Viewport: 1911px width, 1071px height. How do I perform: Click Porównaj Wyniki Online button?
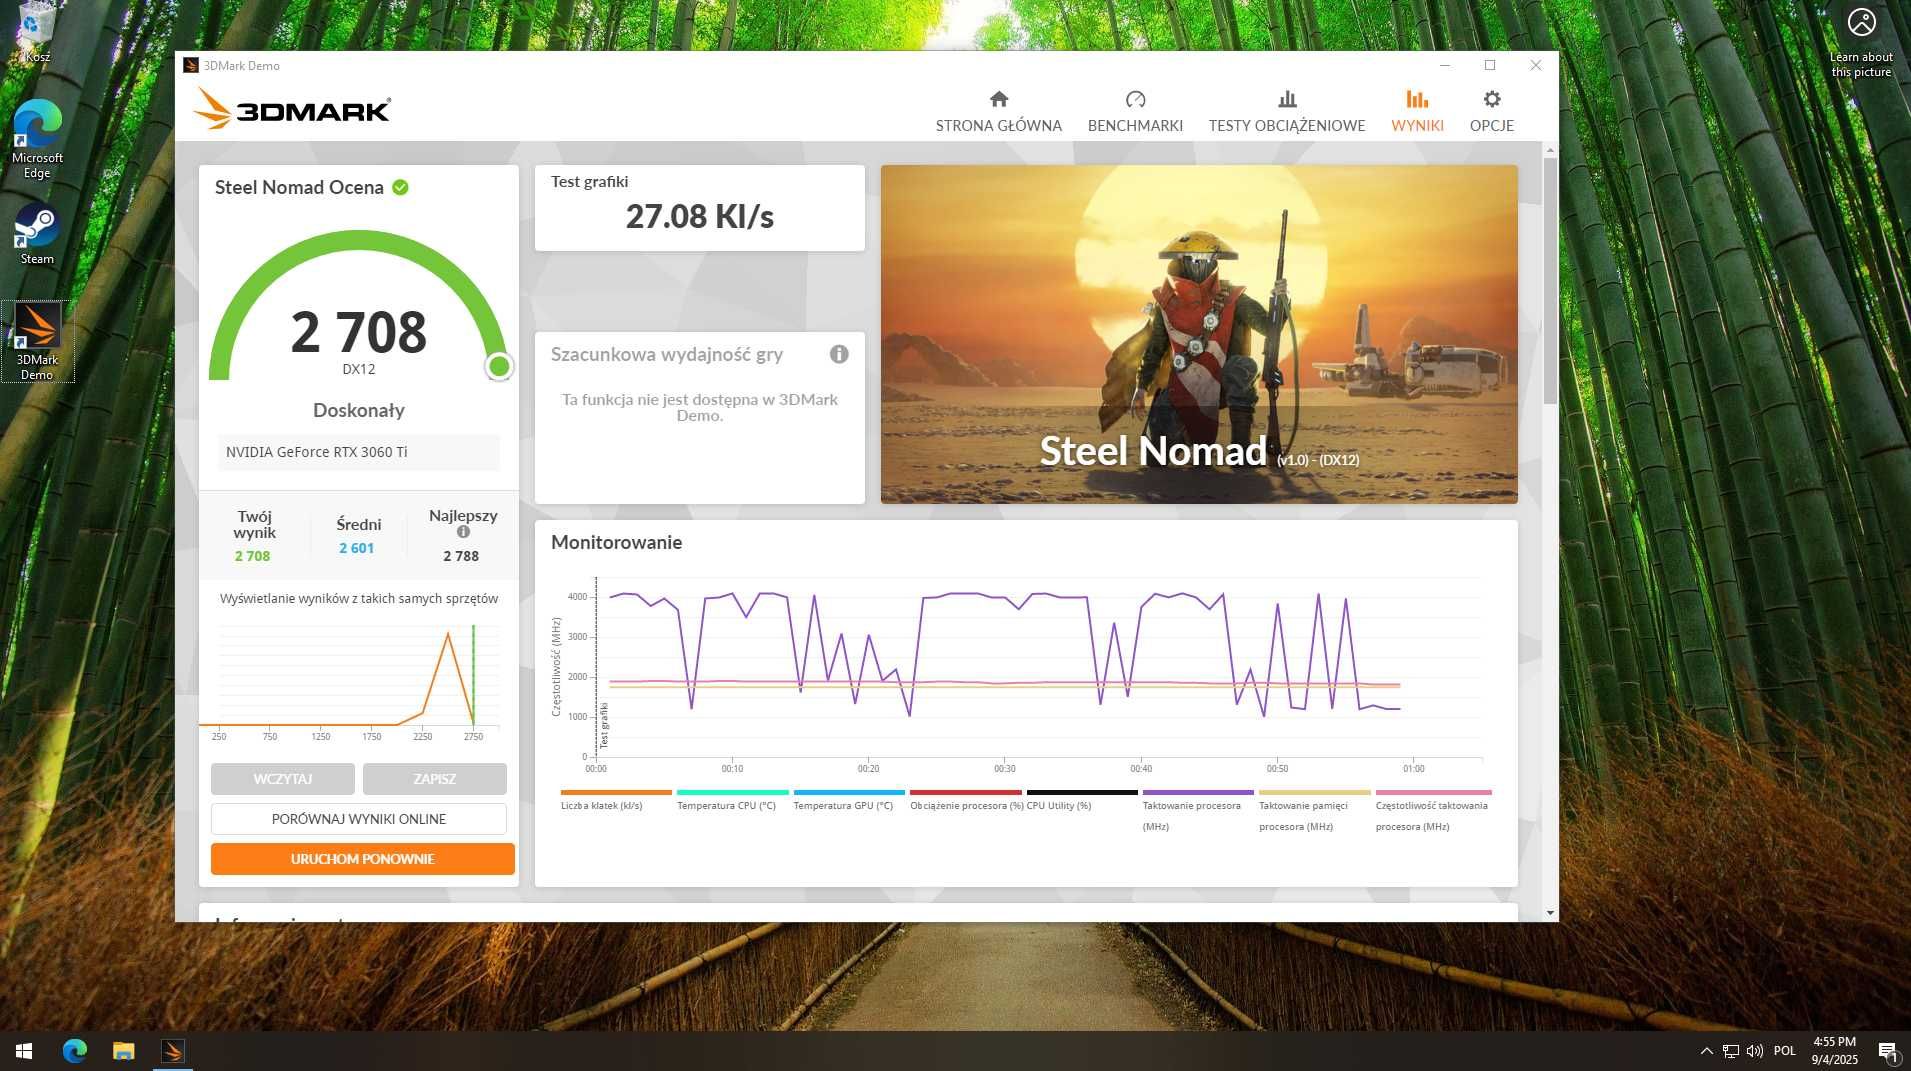(359, 819)
